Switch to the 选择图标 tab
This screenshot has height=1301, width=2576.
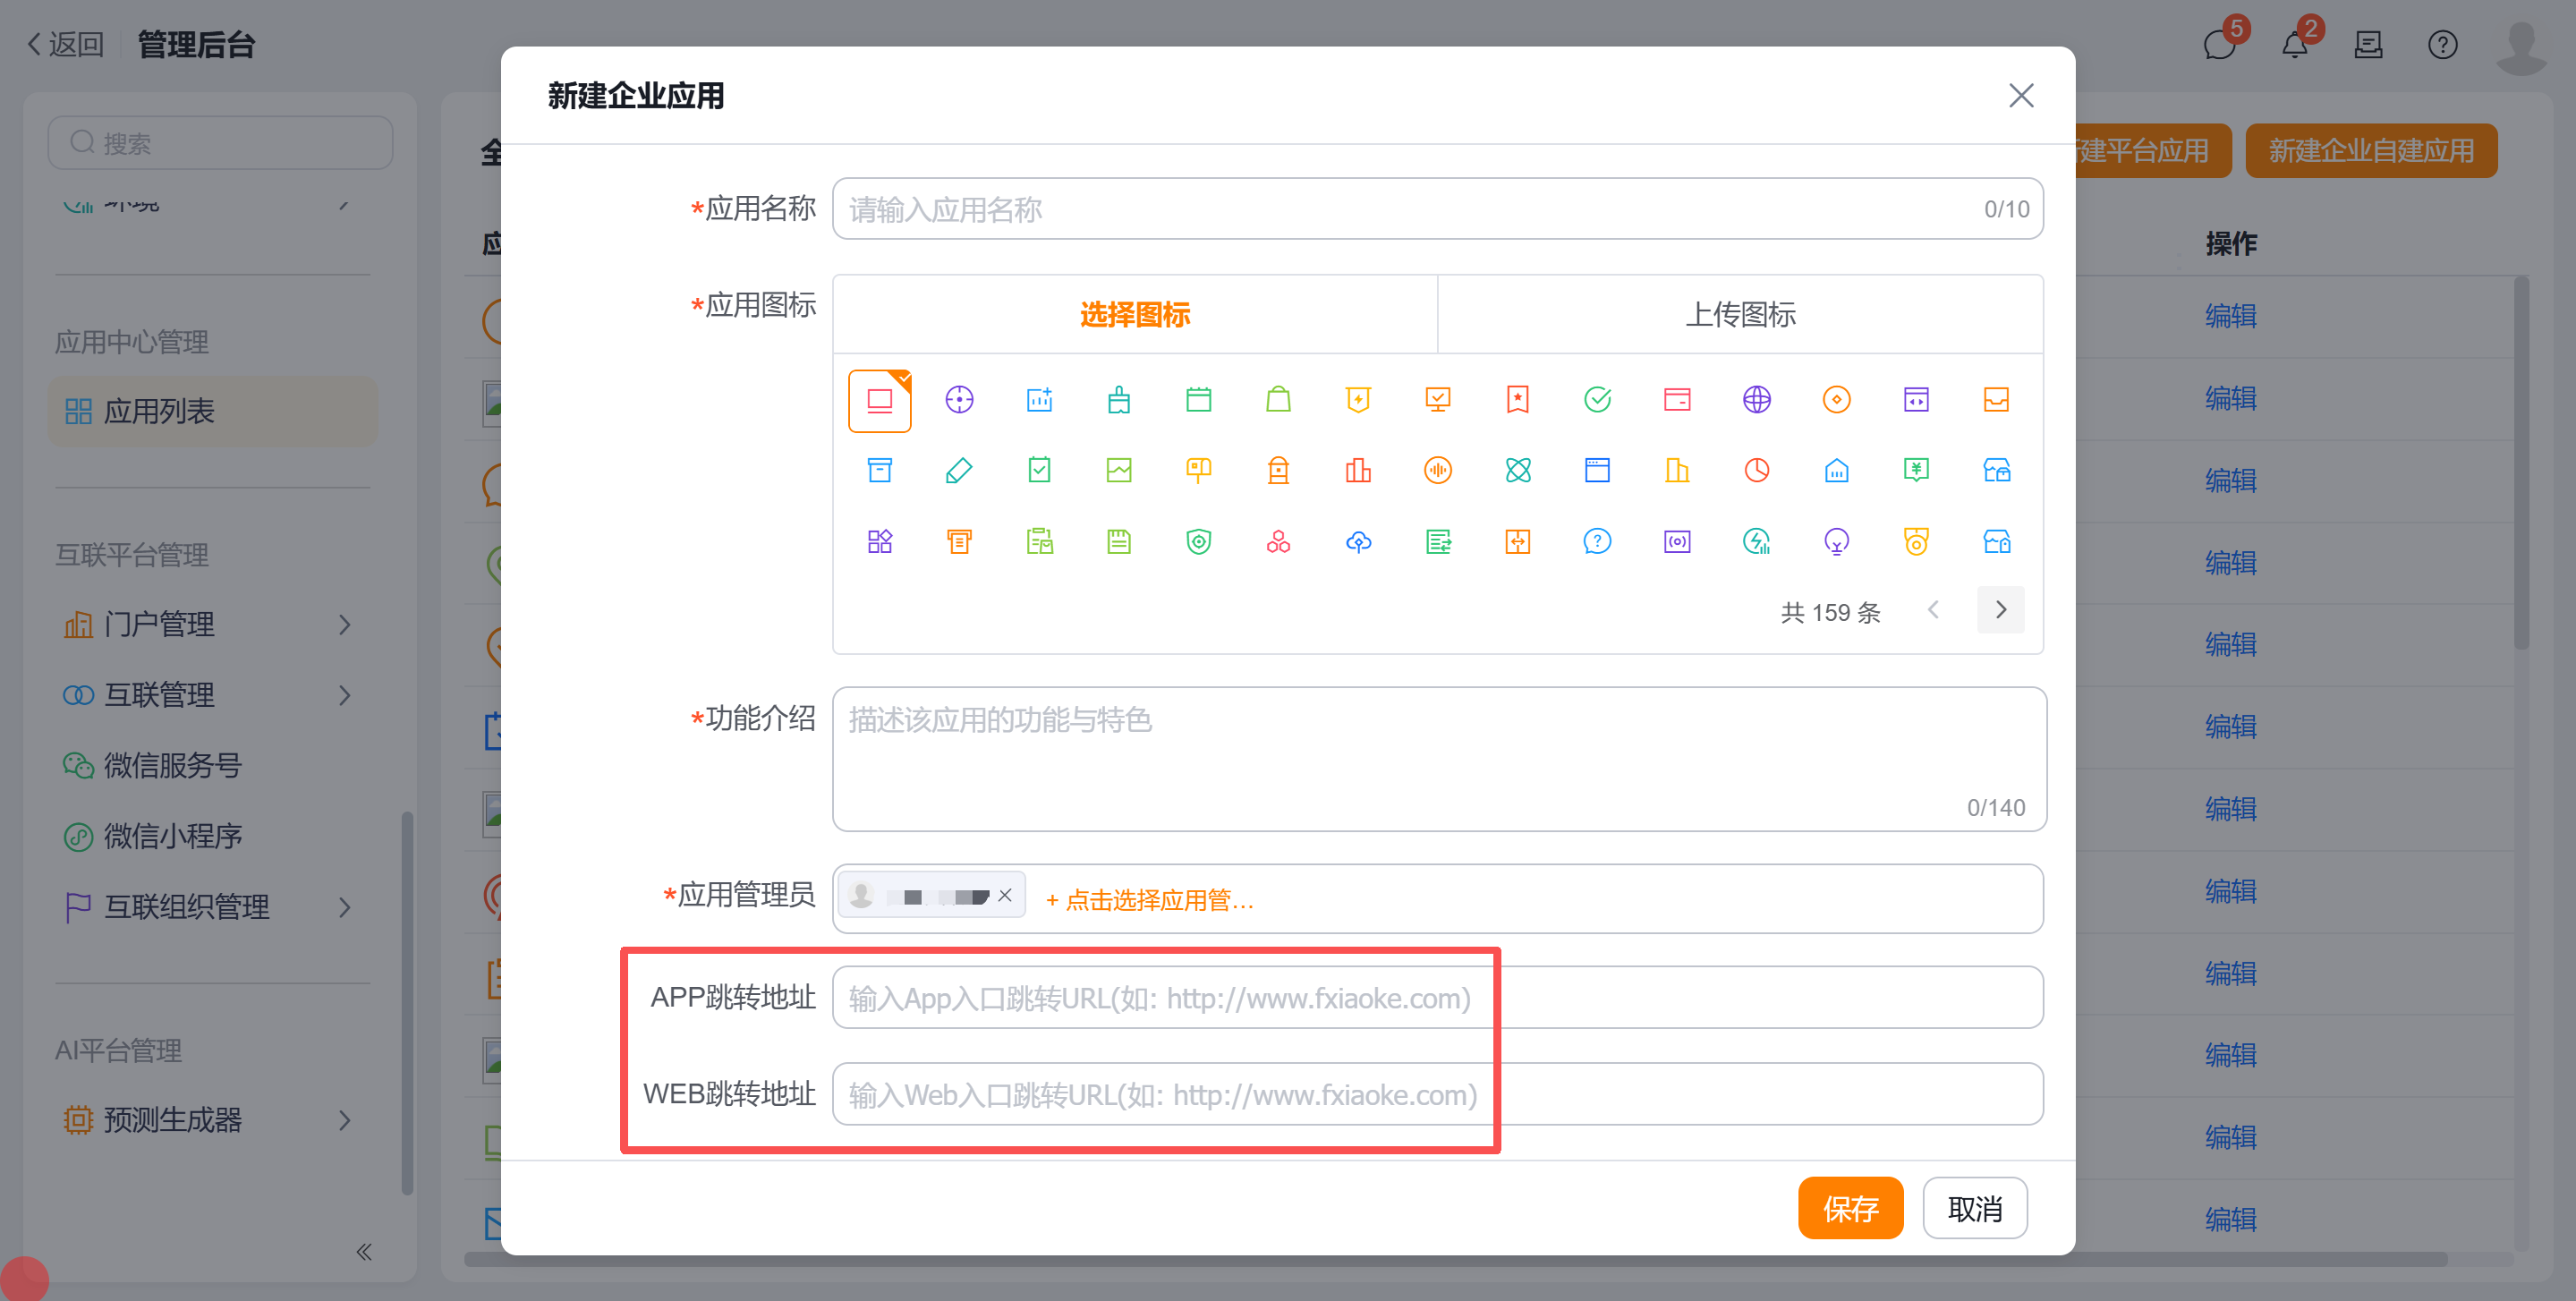click(1134, 315)
